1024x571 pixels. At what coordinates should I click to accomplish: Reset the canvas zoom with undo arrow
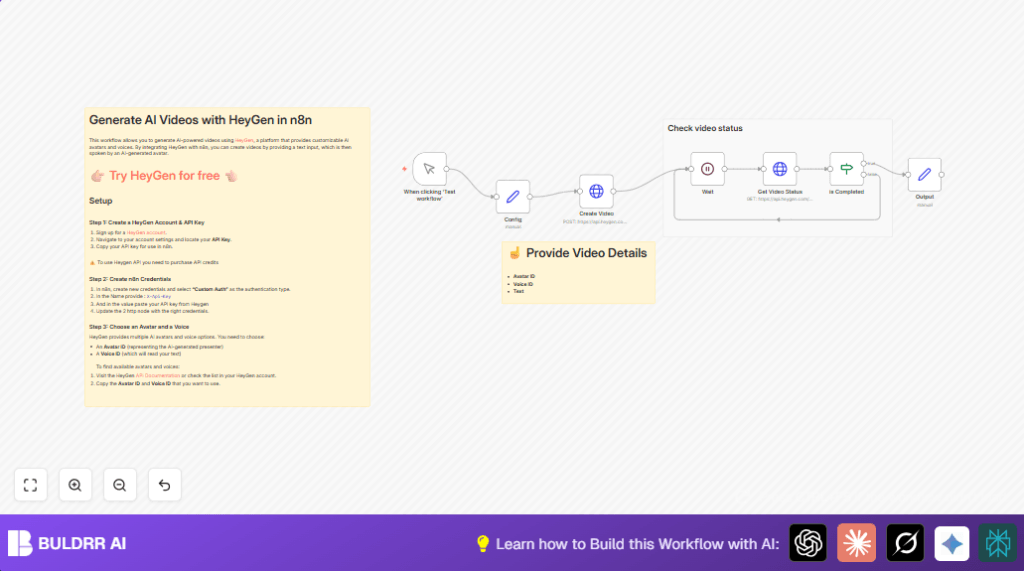(x=165, y=485)
